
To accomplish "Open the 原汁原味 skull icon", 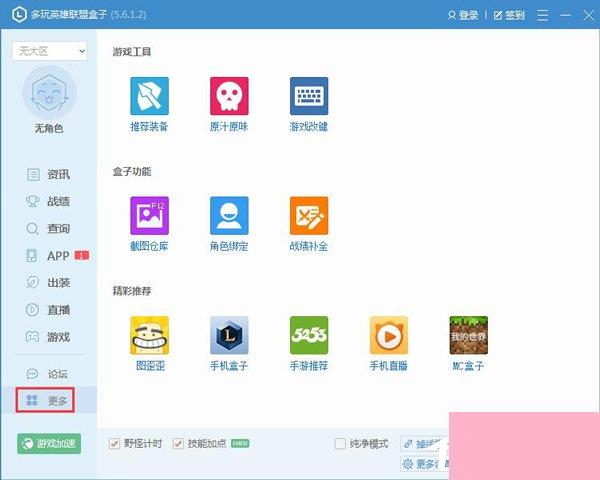I will [x=229, y=96].
